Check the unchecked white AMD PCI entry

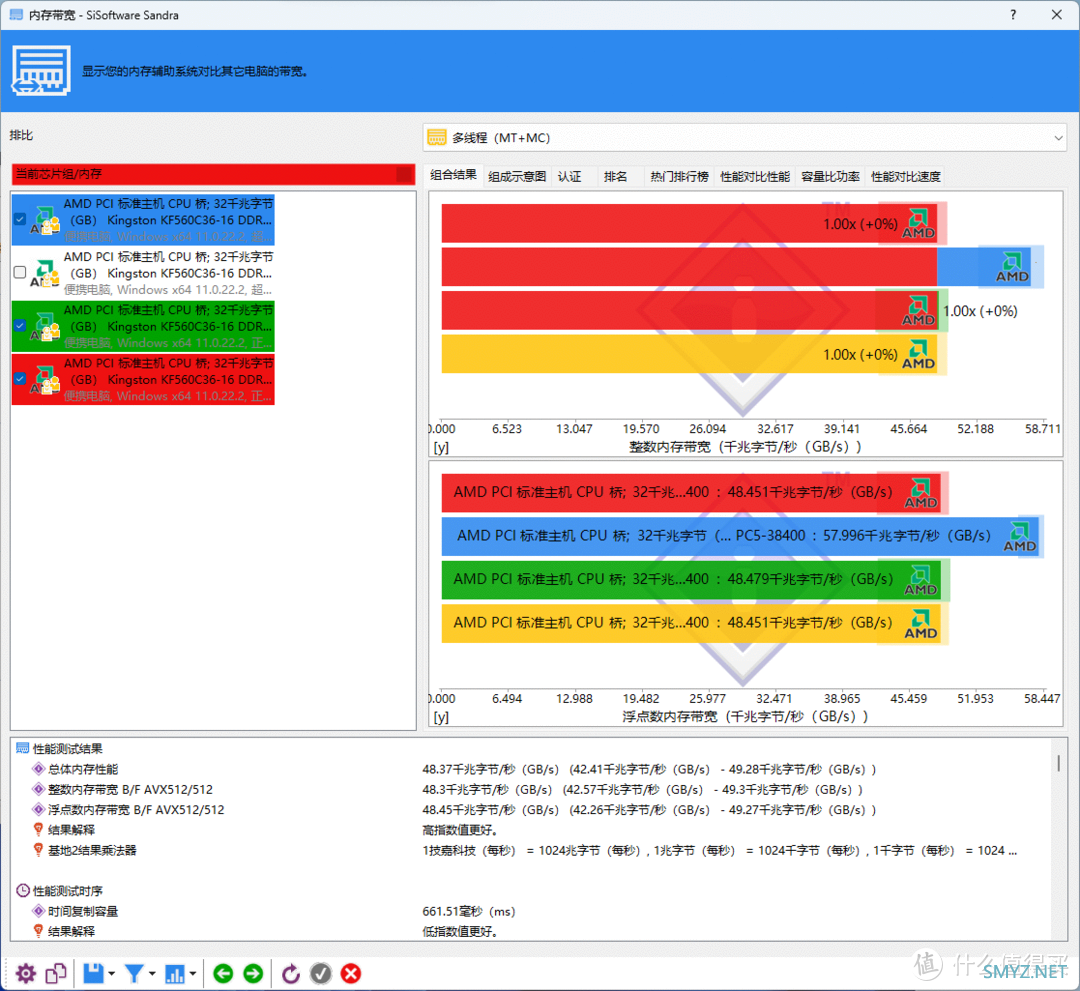pos(20,272)
